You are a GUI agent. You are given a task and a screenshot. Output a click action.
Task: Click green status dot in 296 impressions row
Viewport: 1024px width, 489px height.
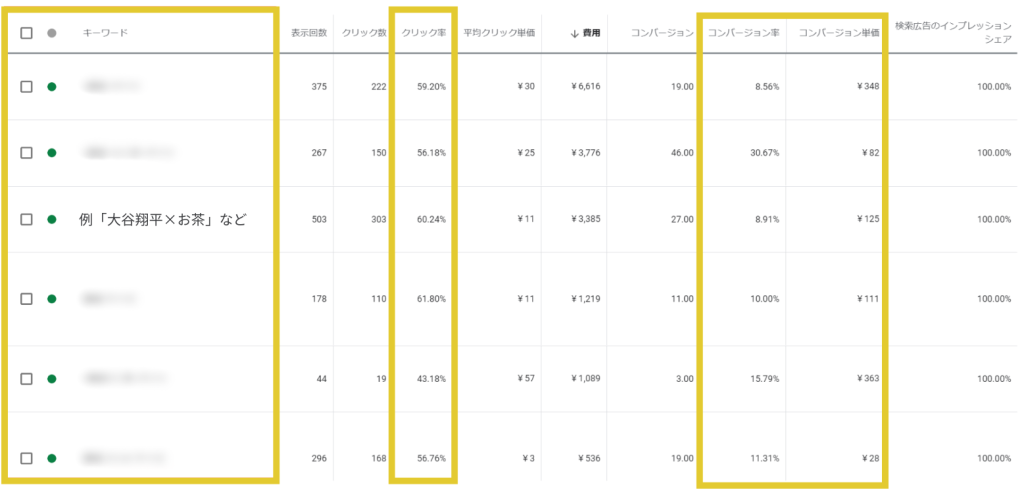click(x=51, y=458)
